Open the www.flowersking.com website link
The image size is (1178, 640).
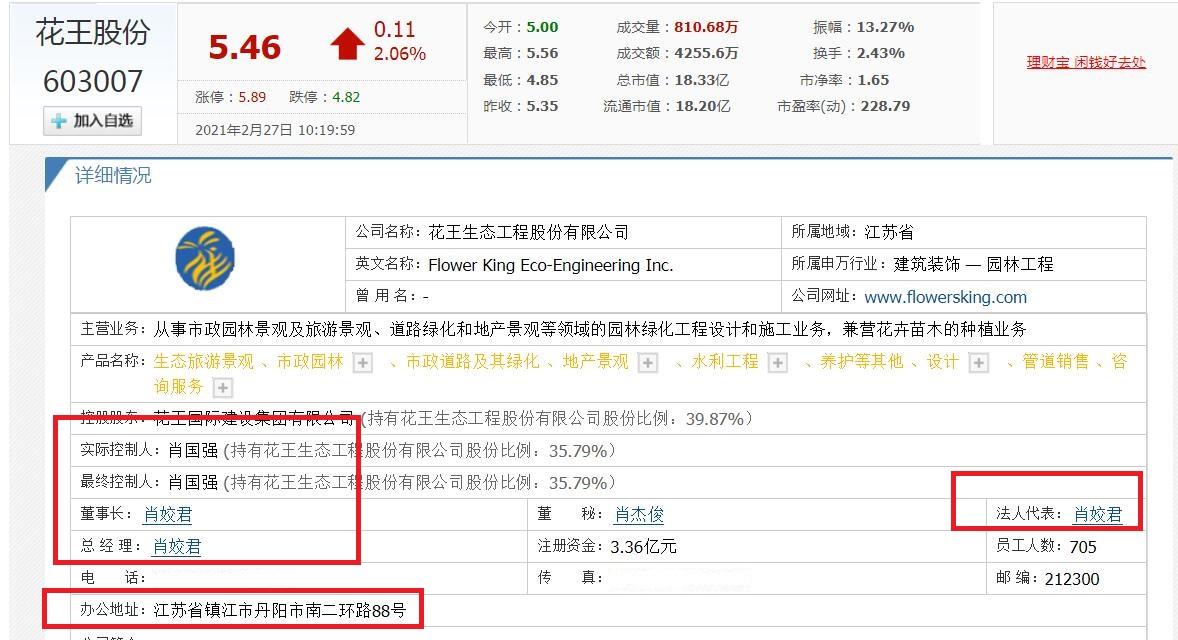click(x=945, y=297)
